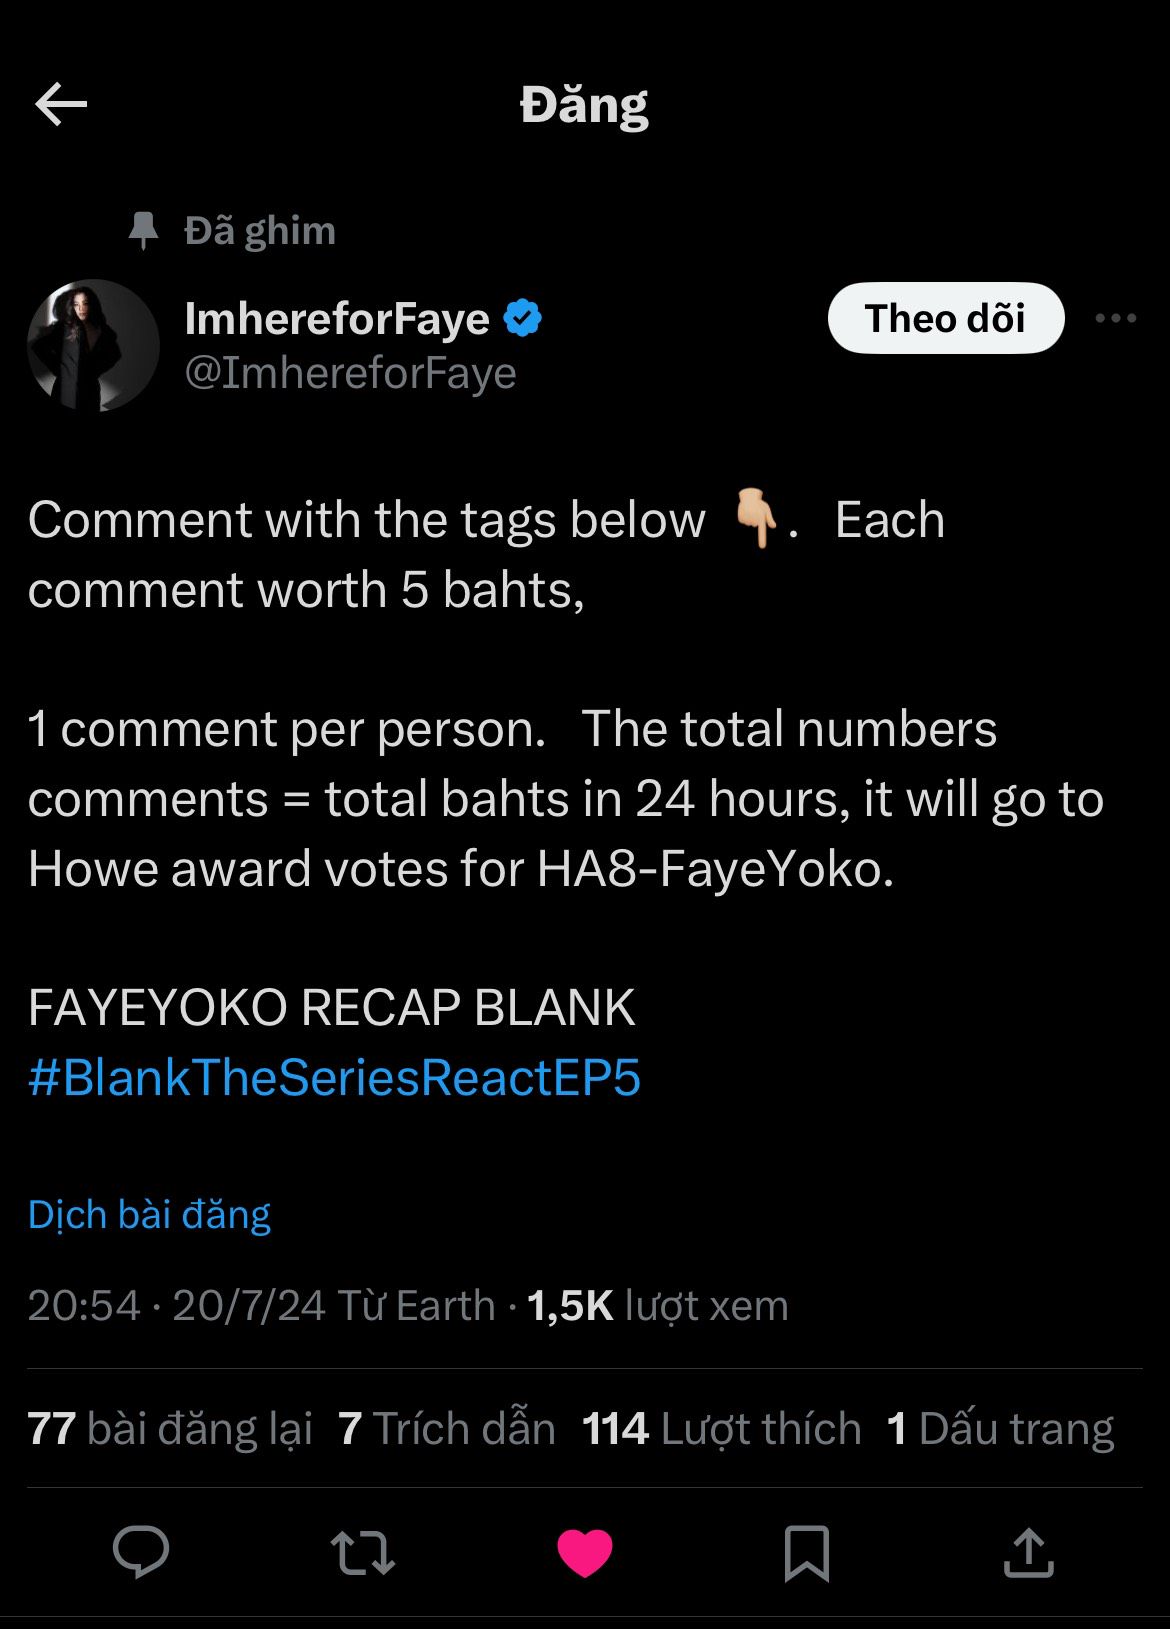The width and height of the screenshot is (1170, 1629).
Task: Tap the blue verified badge
Action: (x=522, y=318)
